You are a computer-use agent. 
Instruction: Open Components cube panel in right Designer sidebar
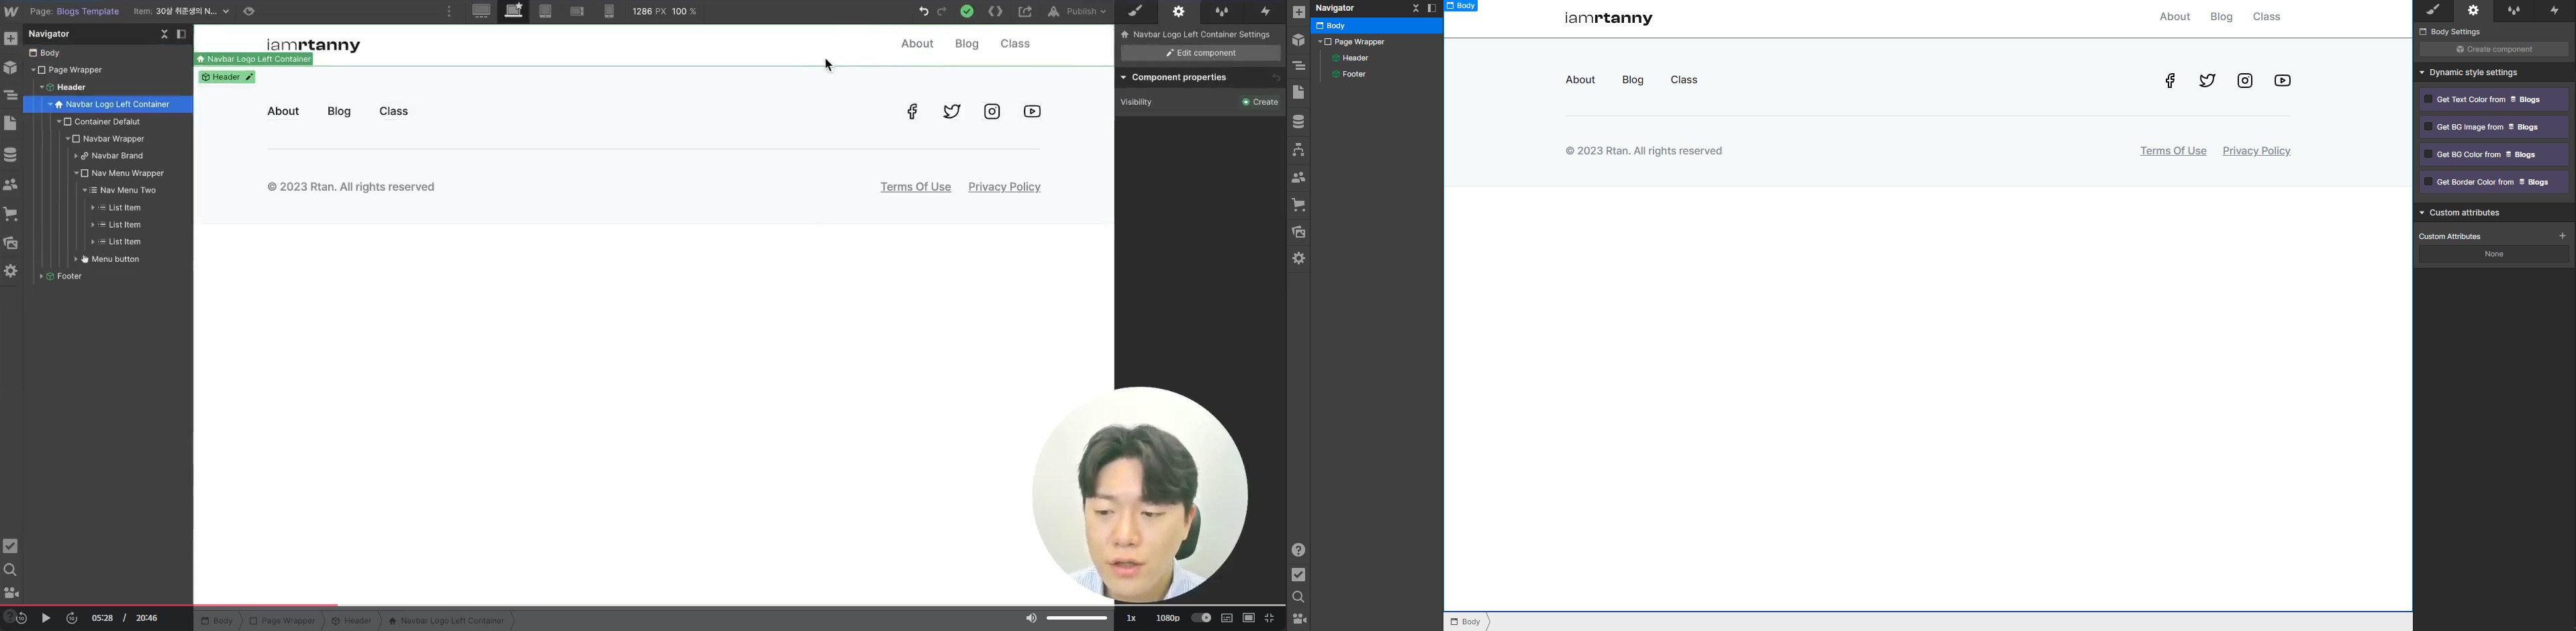pyautogui.click(x=1298, y=40)
